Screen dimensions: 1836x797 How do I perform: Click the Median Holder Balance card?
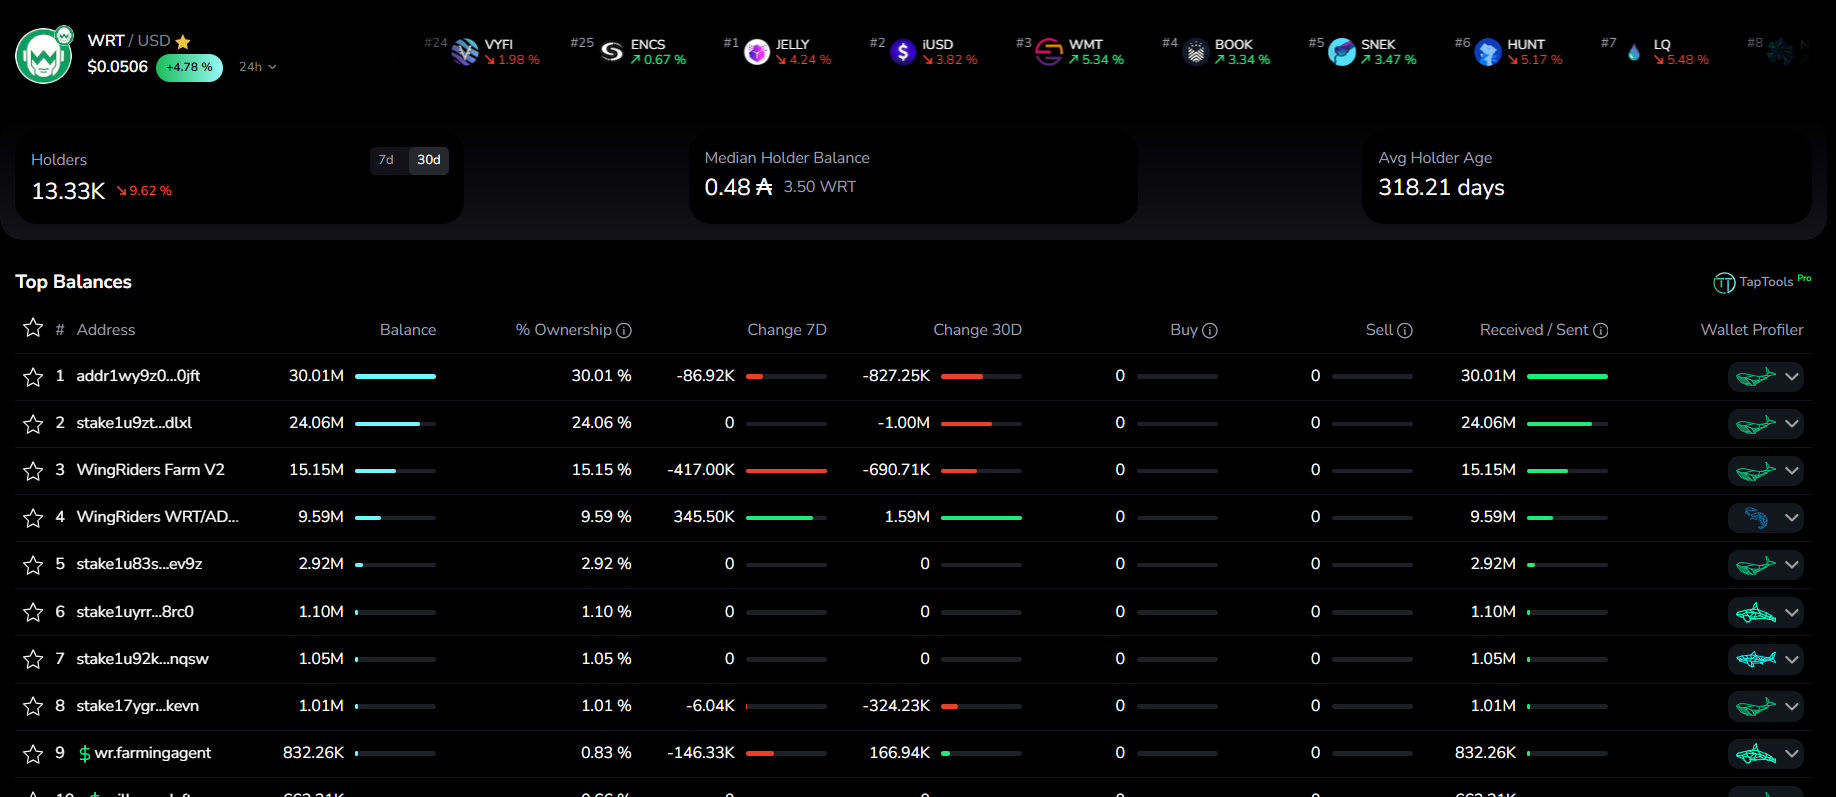[913, 178]
